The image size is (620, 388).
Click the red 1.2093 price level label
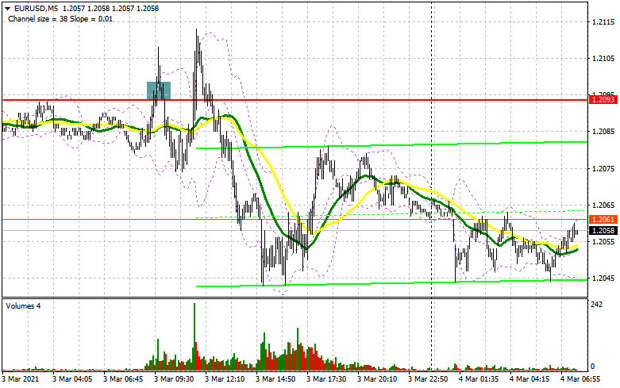pos(603,100)
